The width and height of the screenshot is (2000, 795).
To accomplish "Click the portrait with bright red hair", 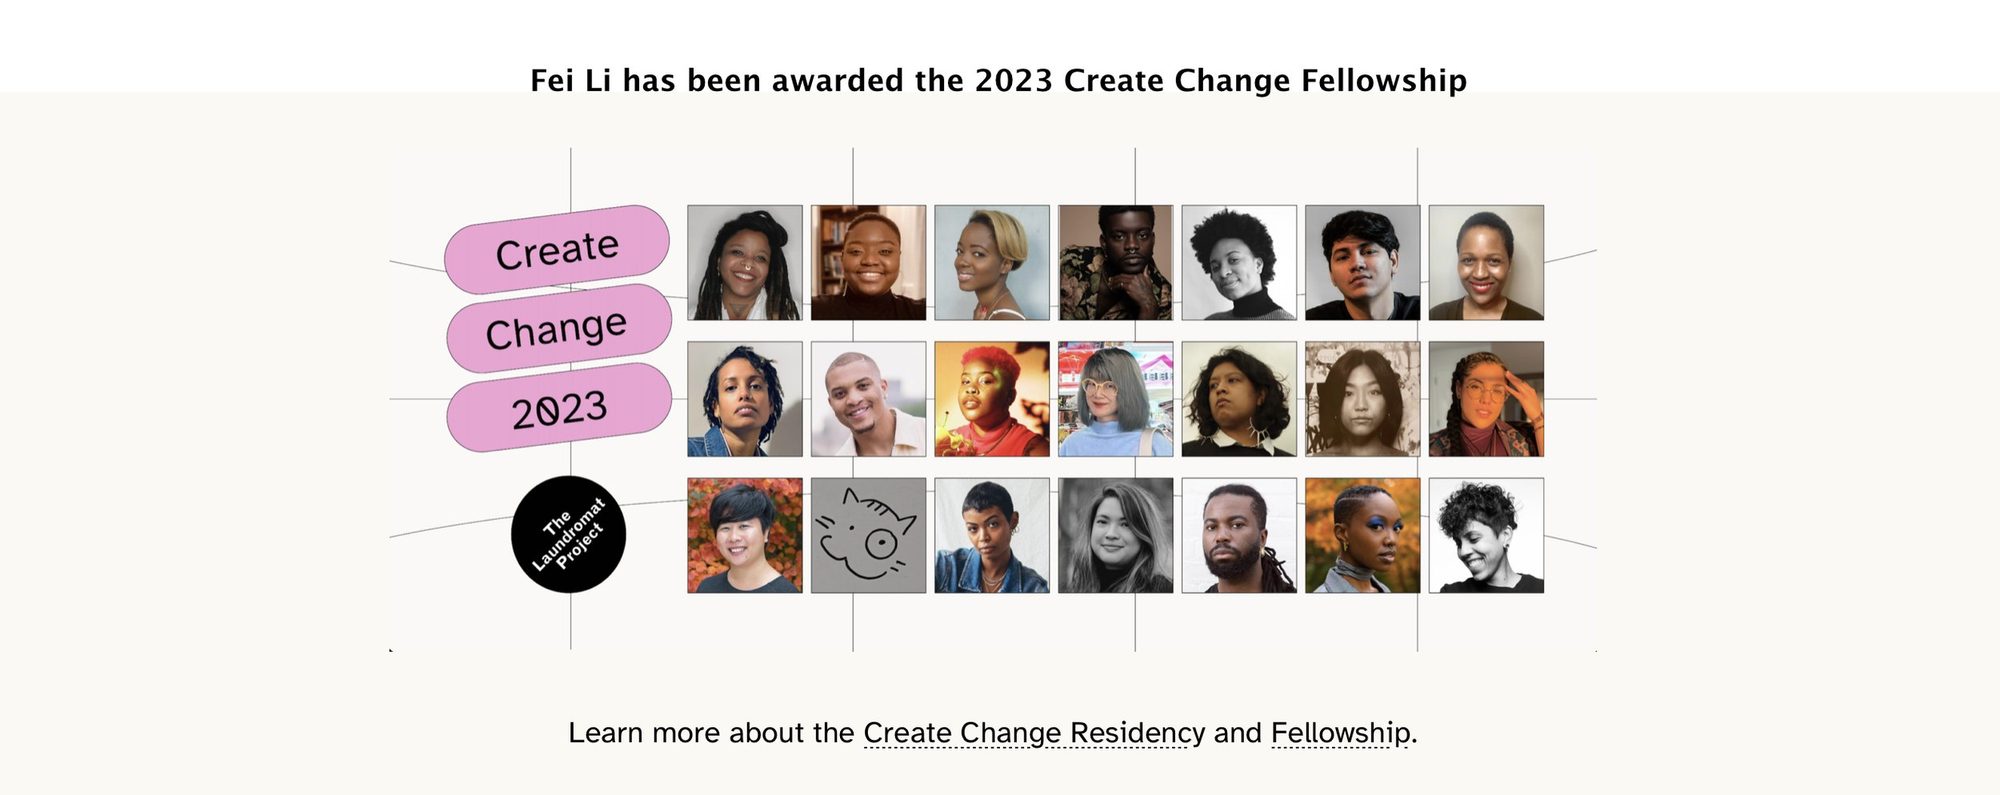I will coord(992,399).
